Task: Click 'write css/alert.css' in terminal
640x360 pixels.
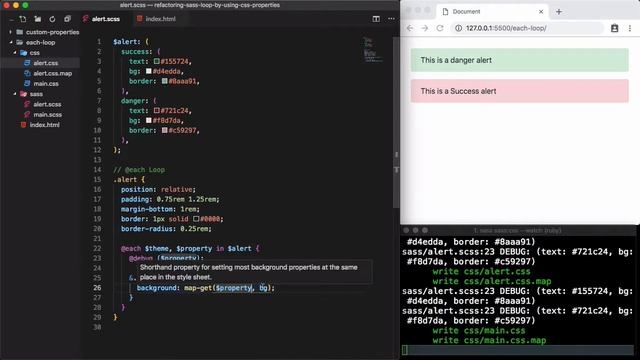Action: click(x=482, y=271)
